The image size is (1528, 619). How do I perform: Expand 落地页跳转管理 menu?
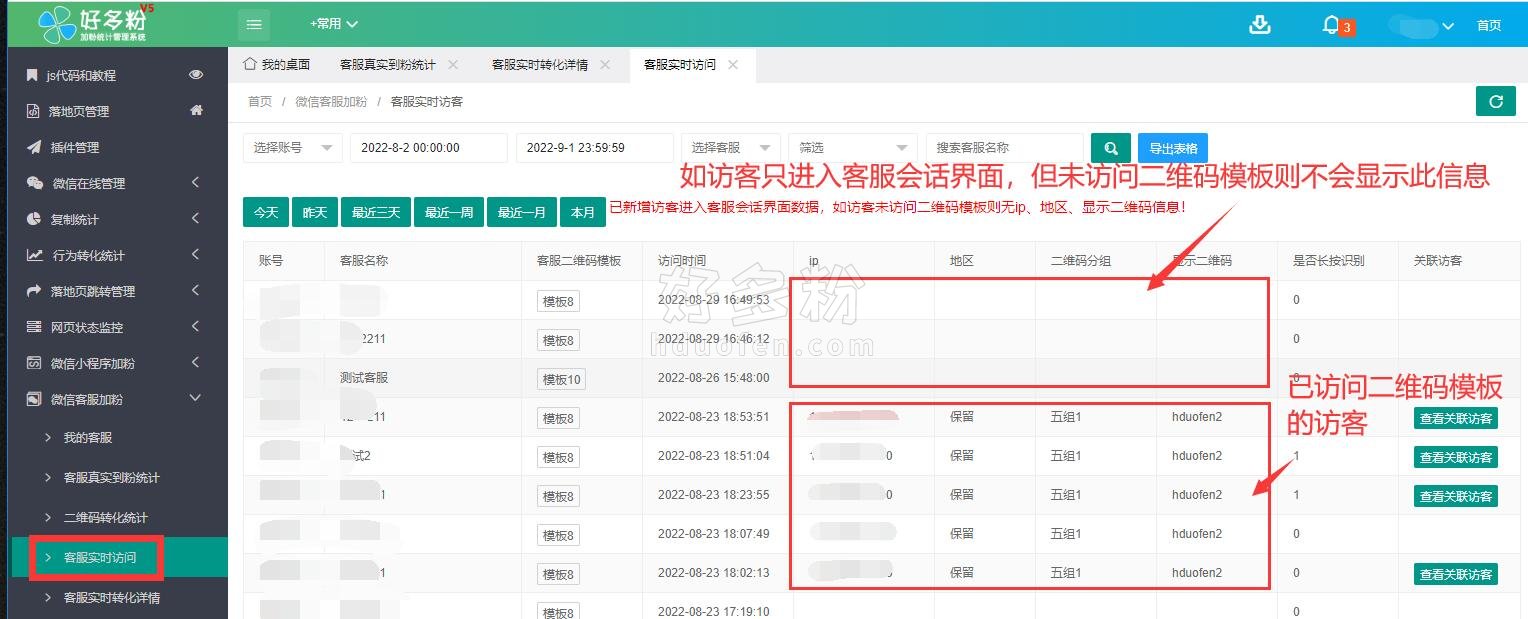tap(195, 291)
